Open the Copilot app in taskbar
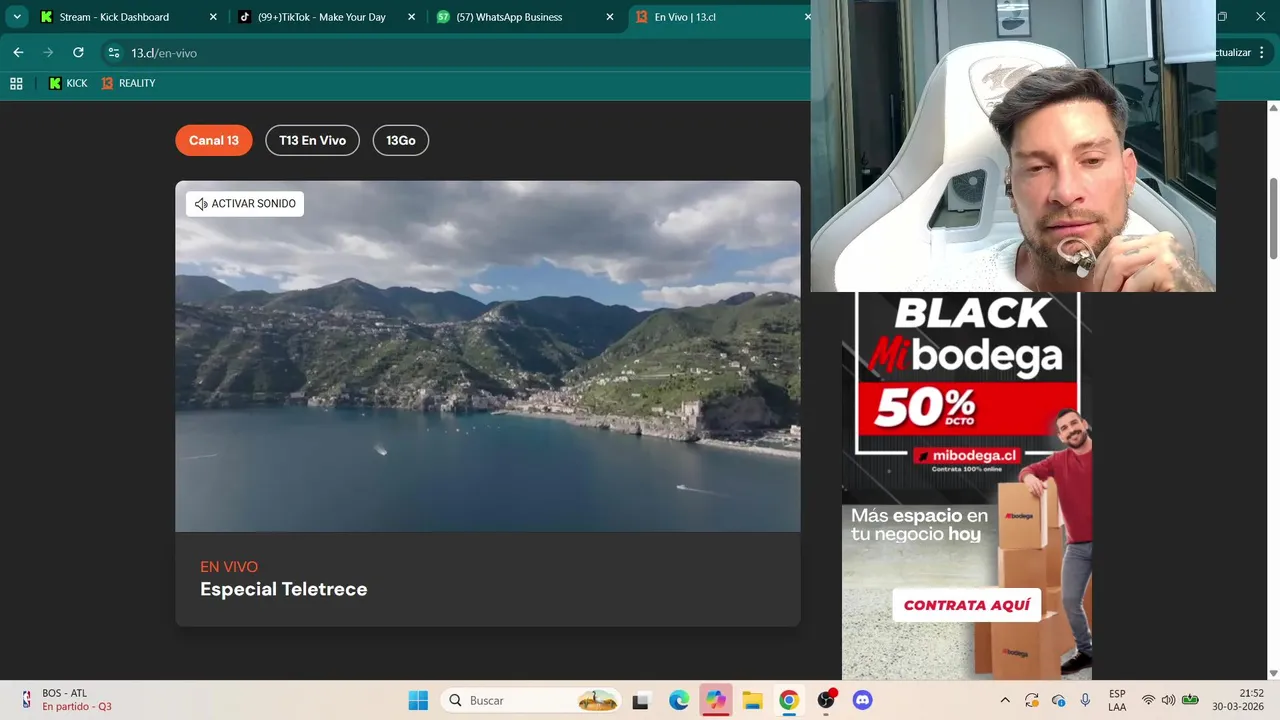This screenshot has width=1280, height=720. 716,701
